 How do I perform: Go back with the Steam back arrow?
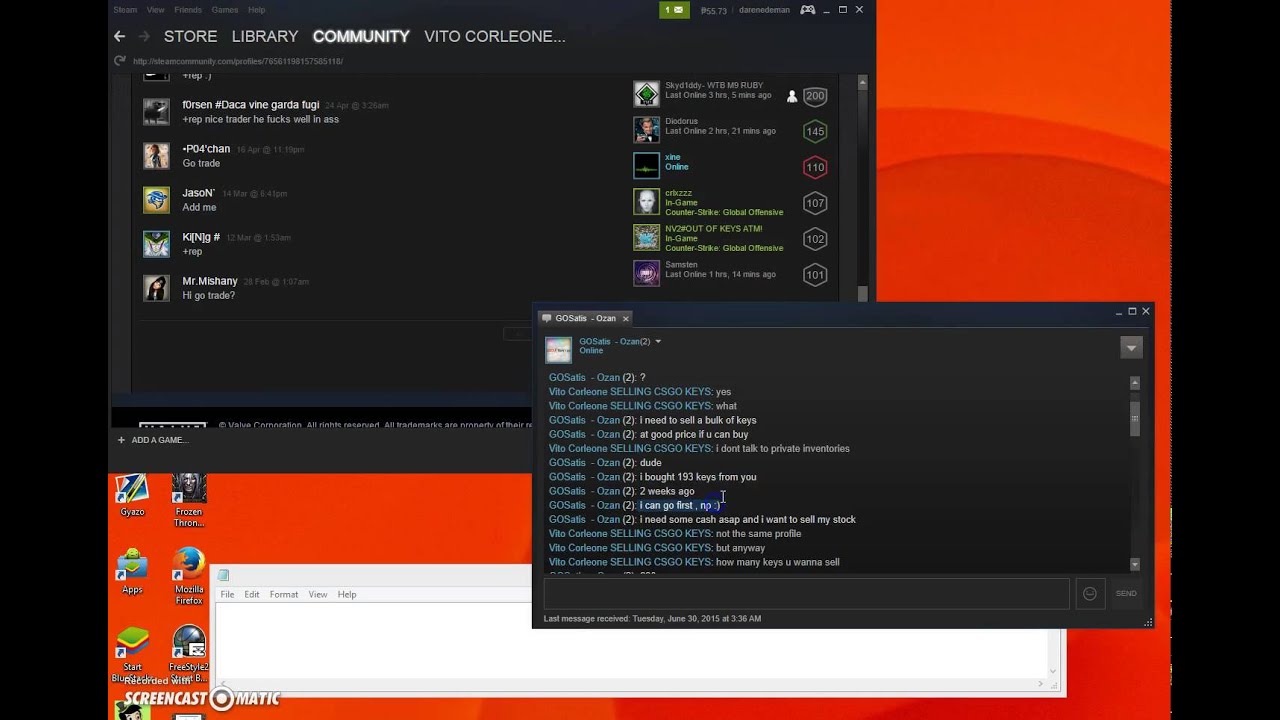119,36
